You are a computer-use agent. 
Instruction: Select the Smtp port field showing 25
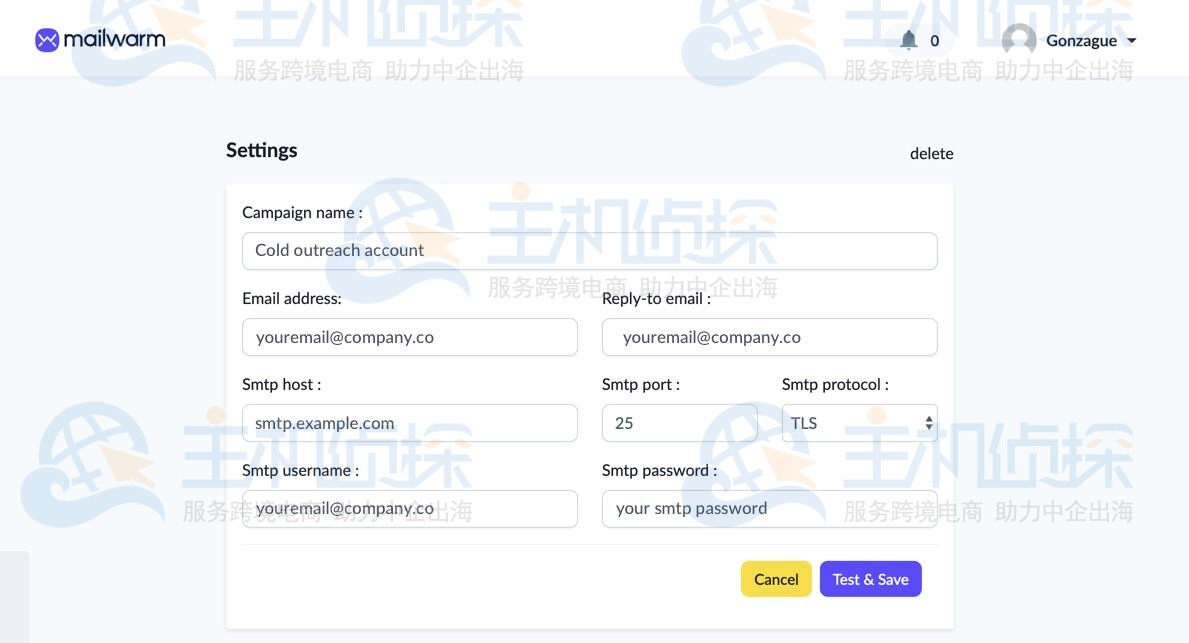click(x=679, y=422)
